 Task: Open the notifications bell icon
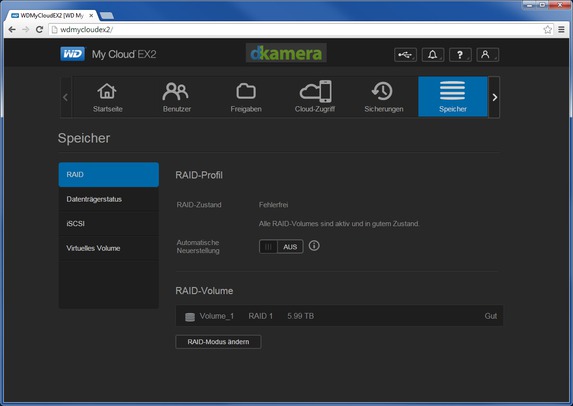point(433,55)
